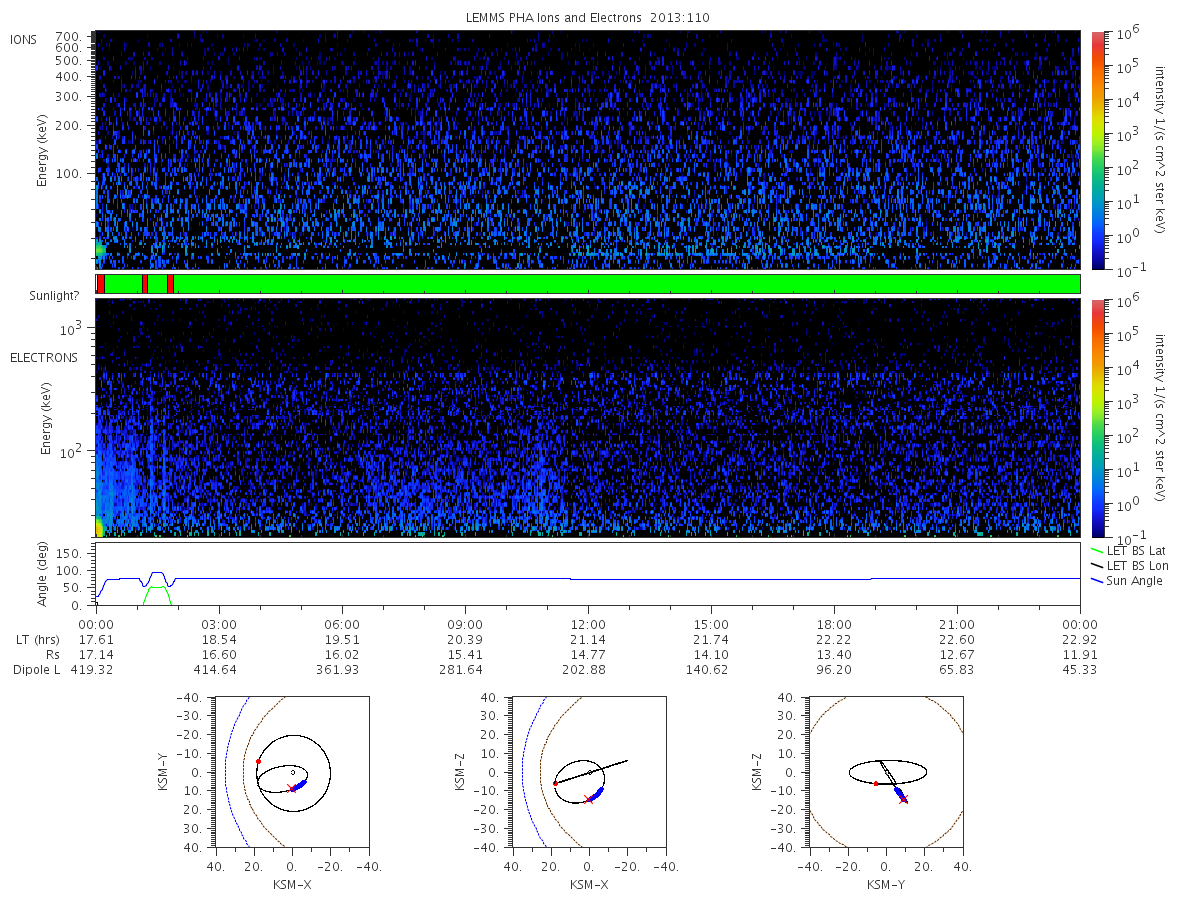Click the IONS panel label
1200x900 pixels.
click(x=25, y=40)
